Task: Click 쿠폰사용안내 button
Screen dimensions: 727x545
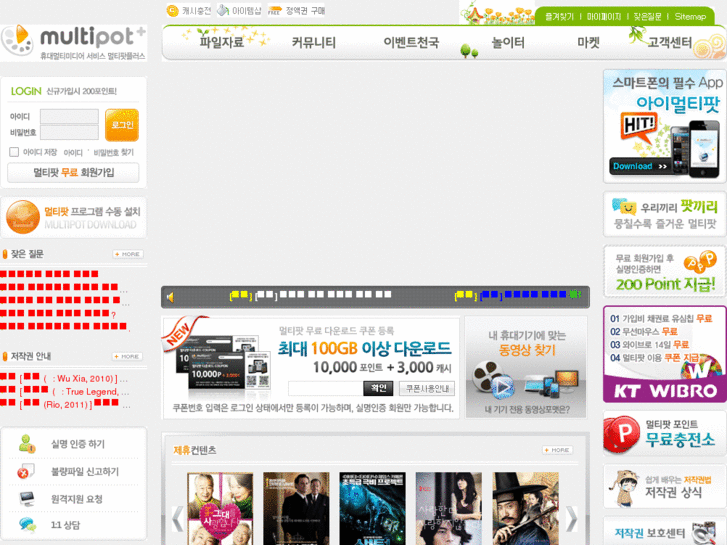Action: (427, 389)
